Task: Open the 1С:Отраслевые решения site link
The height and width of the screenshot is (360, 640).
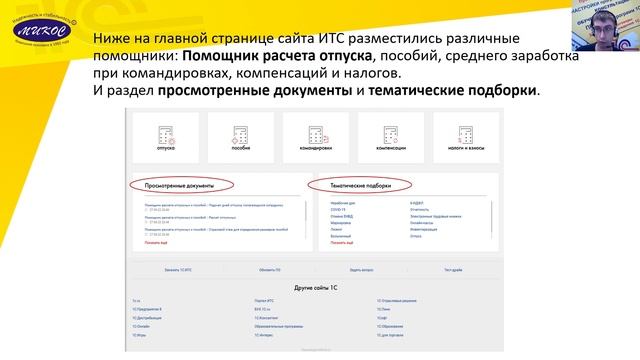Action: (397, 301)
